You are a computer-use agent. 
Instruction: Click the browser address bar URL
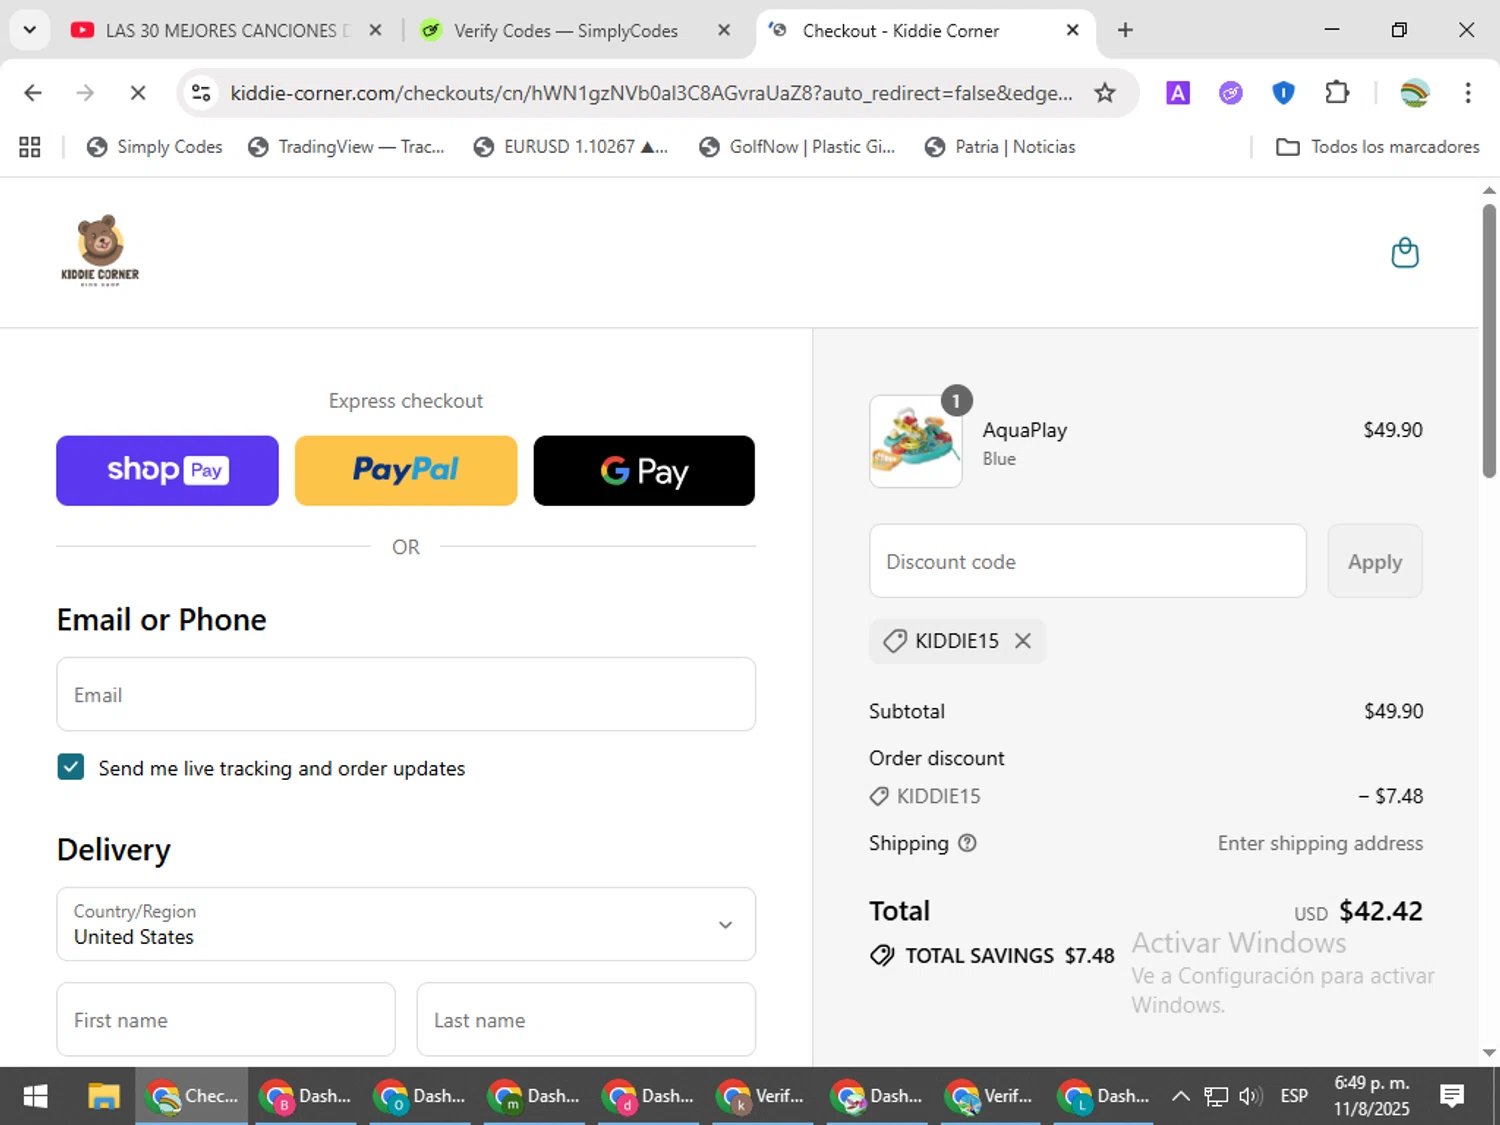pyautogui.click(x=651, y=93)
